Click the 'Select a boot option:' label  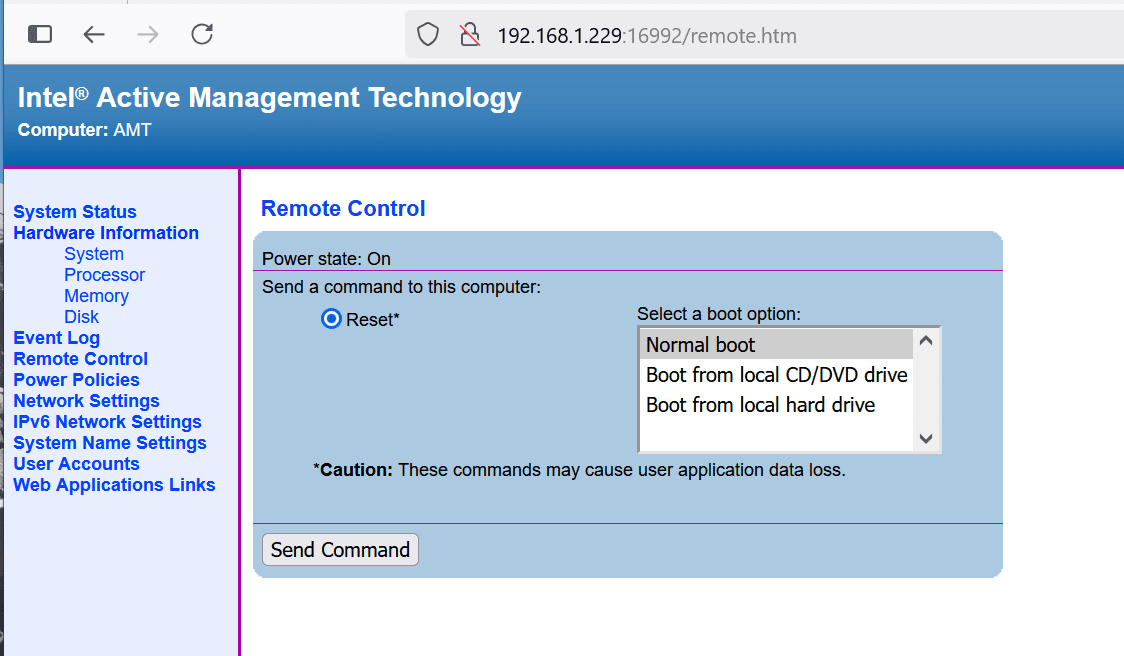tap(719, 314)
